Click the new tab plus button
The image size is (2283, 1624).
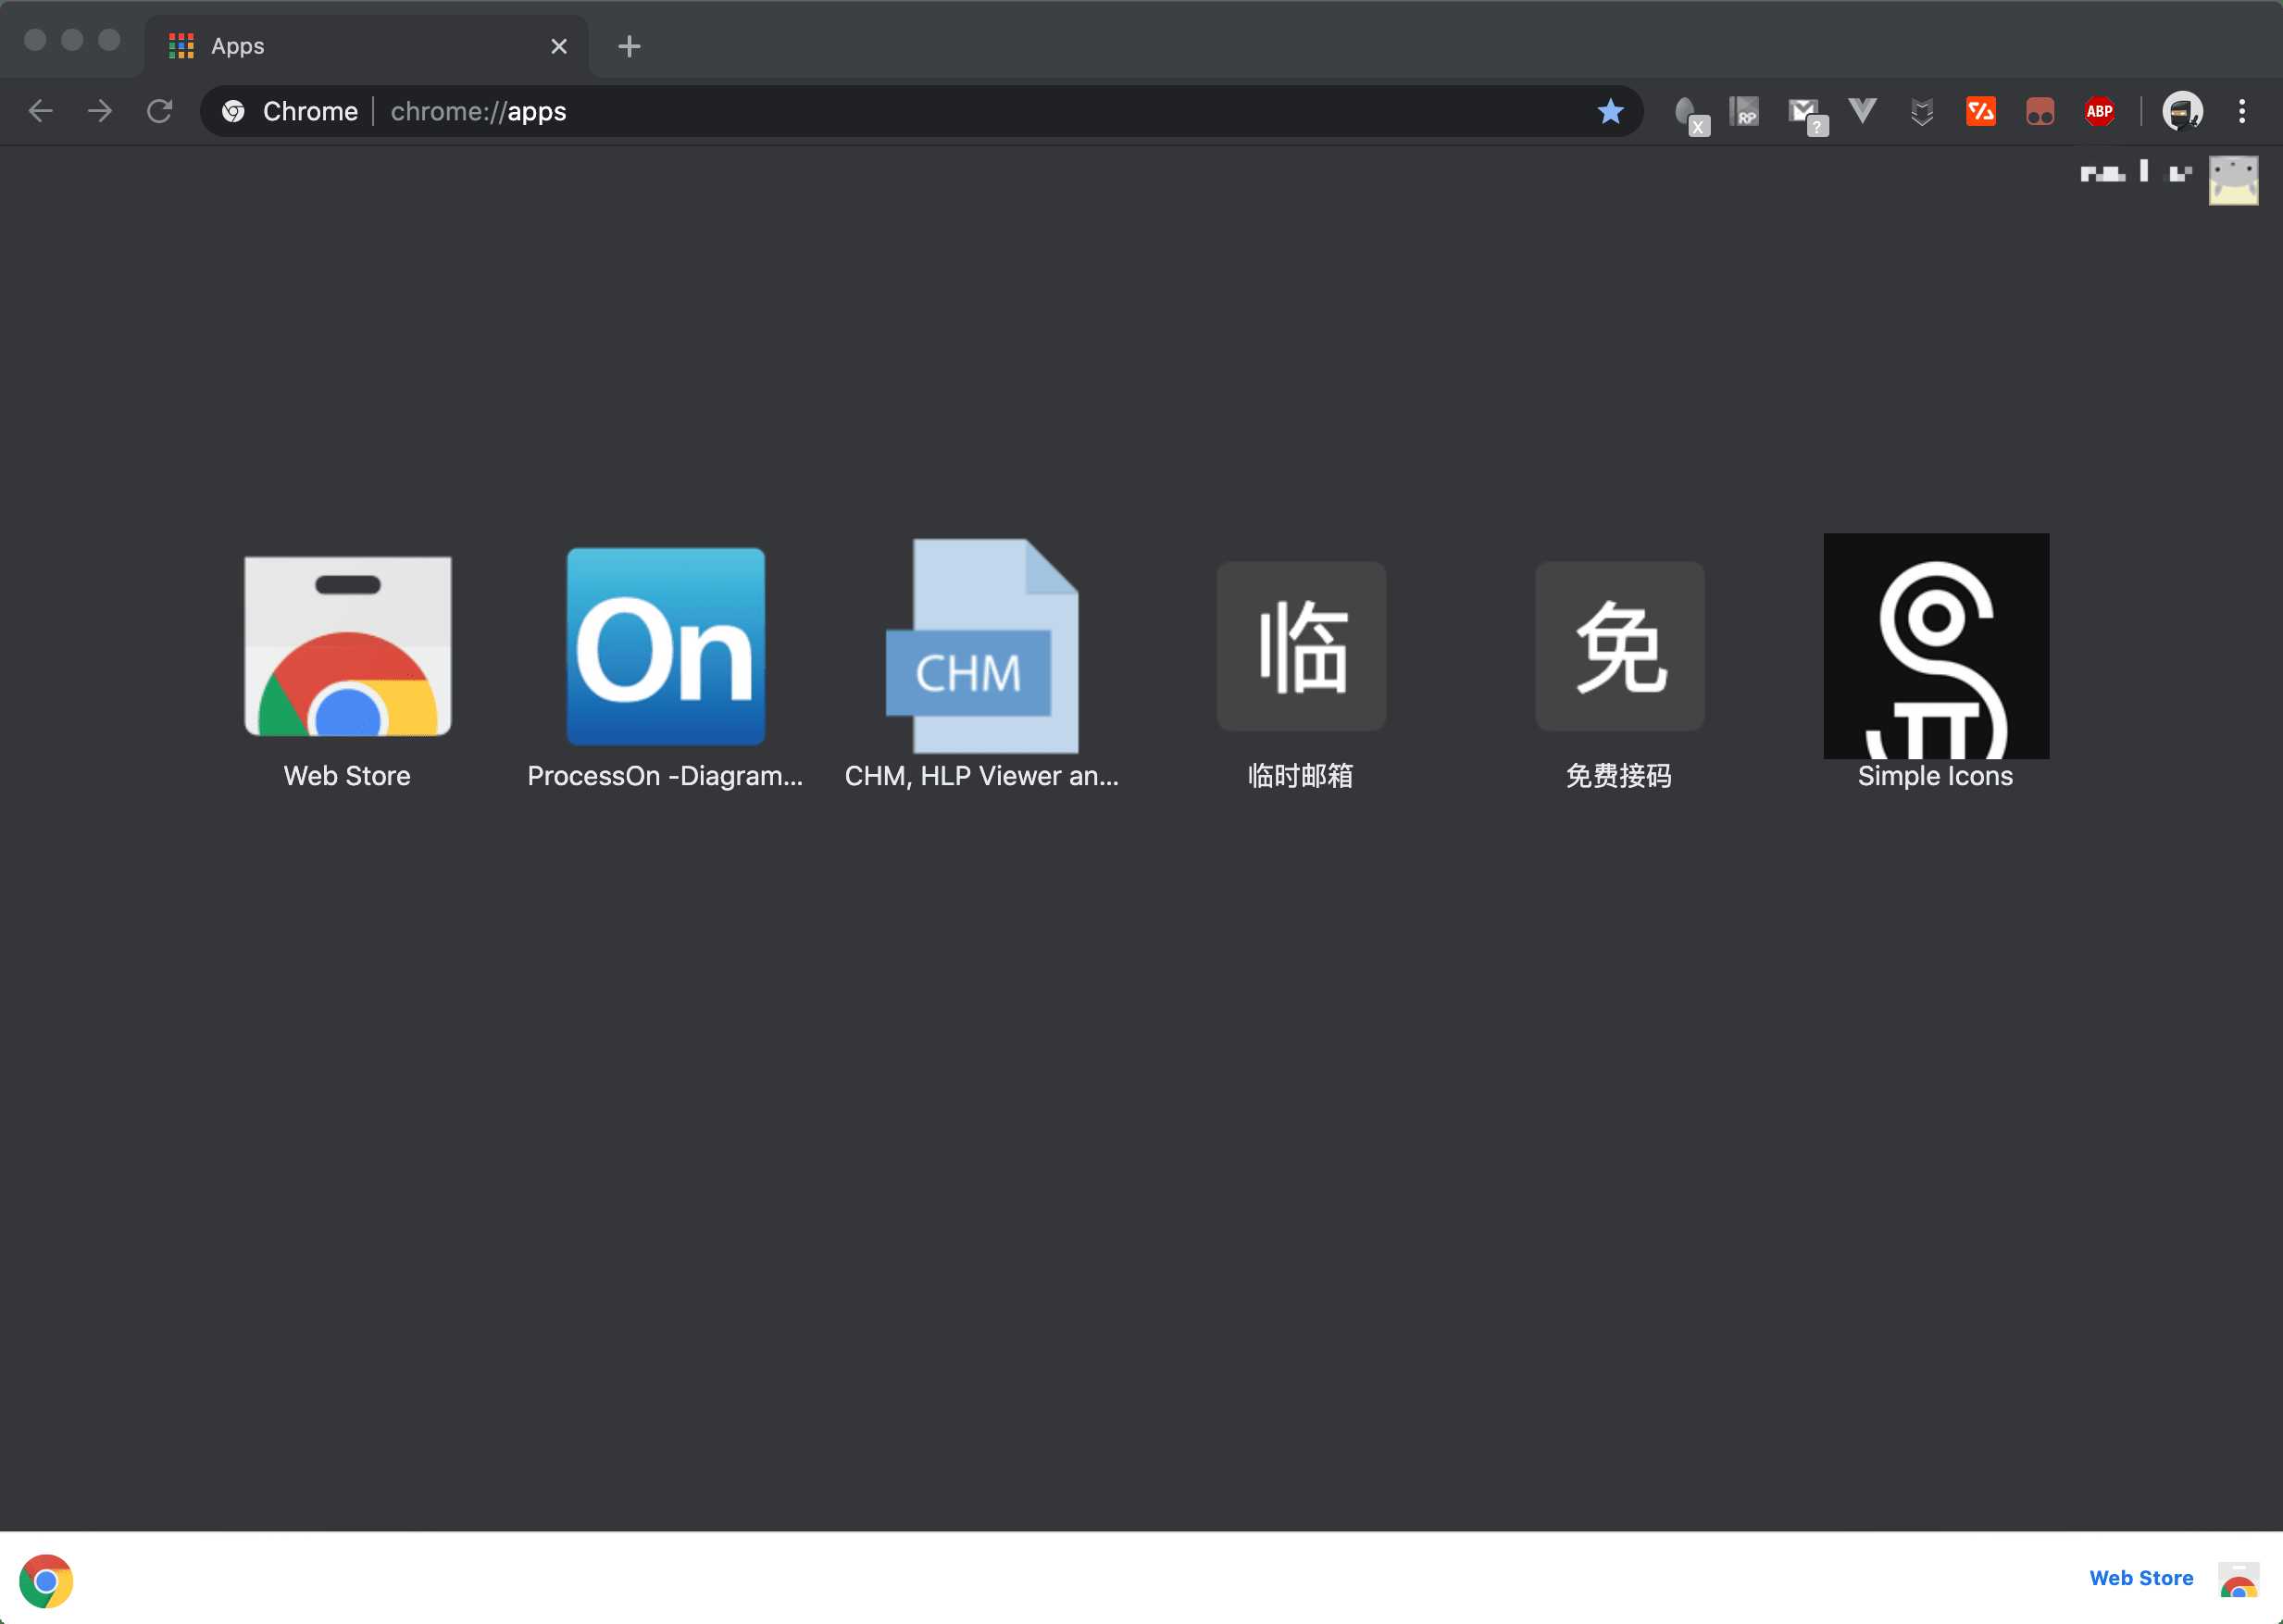pyautogui.click(x=628, y=45)
